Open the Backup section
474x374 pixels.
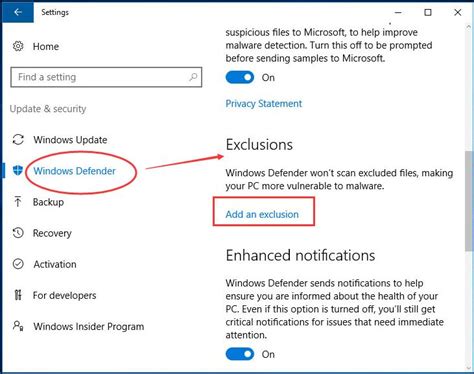tap(48, 202)
